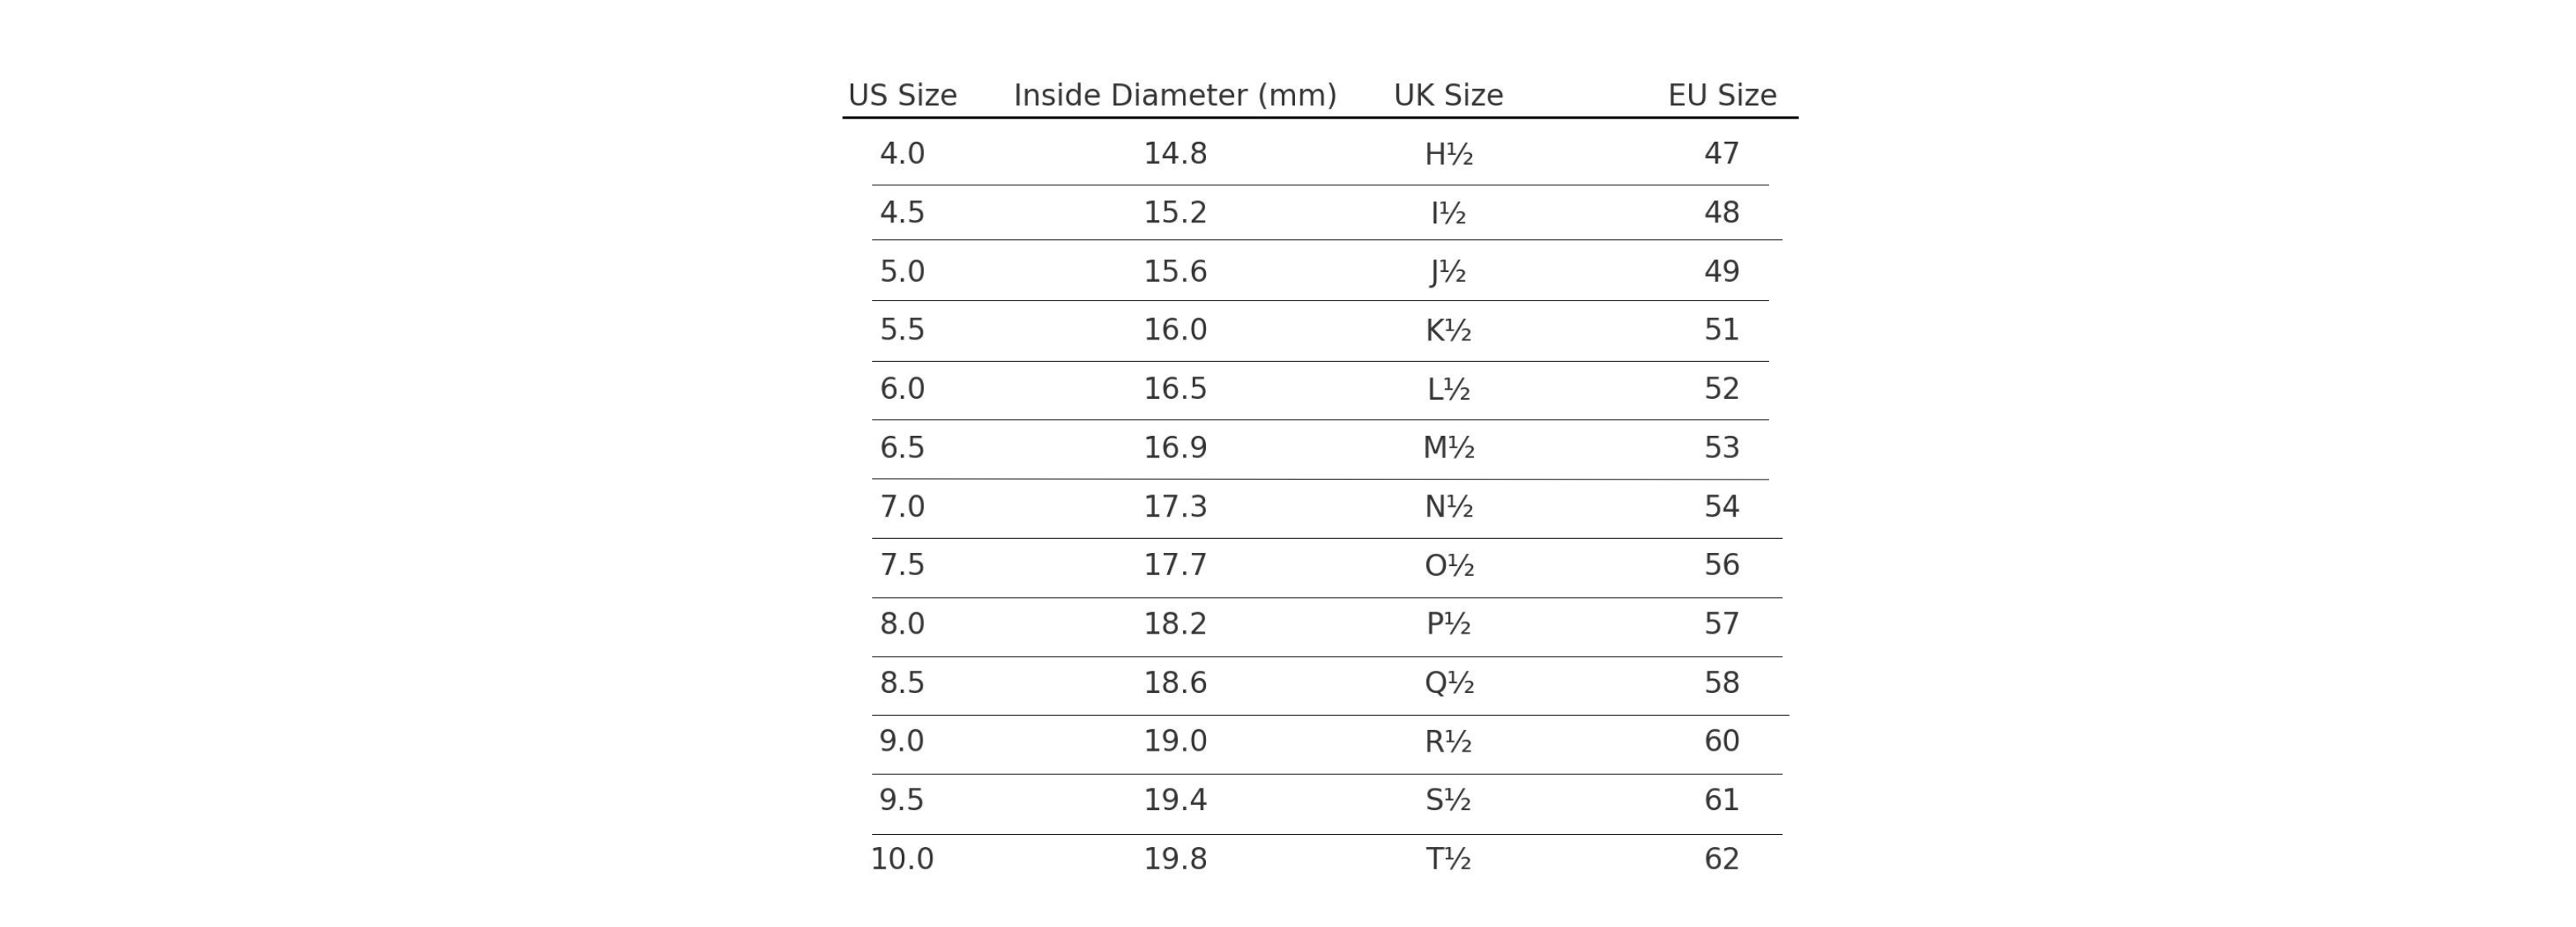Image resolution: width=2576 pixels, height=927 pixels.
Task: Click the US size 8.0 cell
Action: point(902,624)
